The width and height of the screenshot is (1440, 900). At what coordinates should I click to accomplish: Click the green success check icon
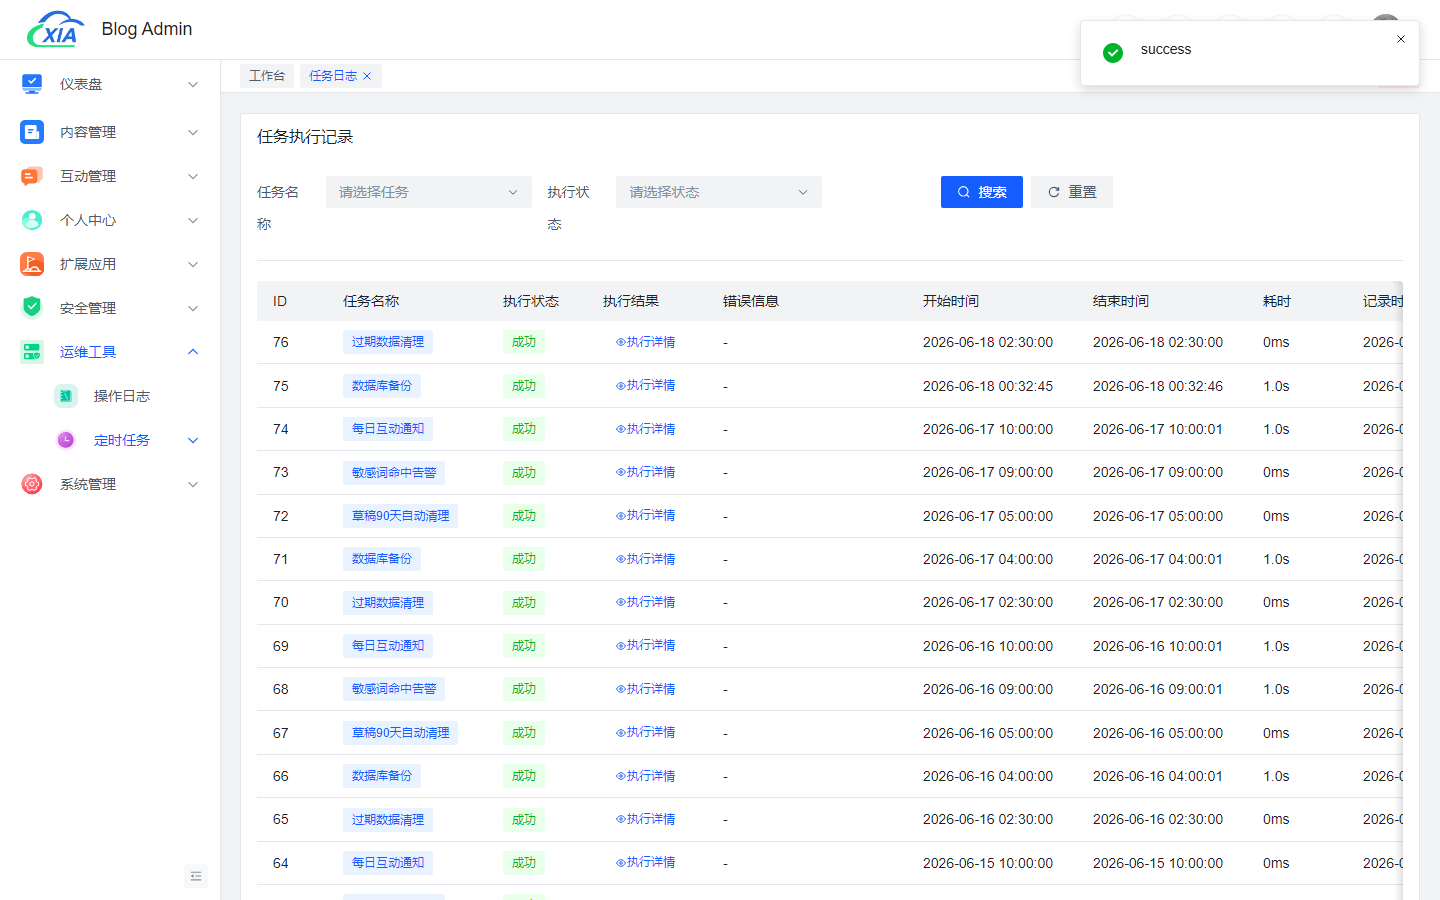pos(1113,53)
